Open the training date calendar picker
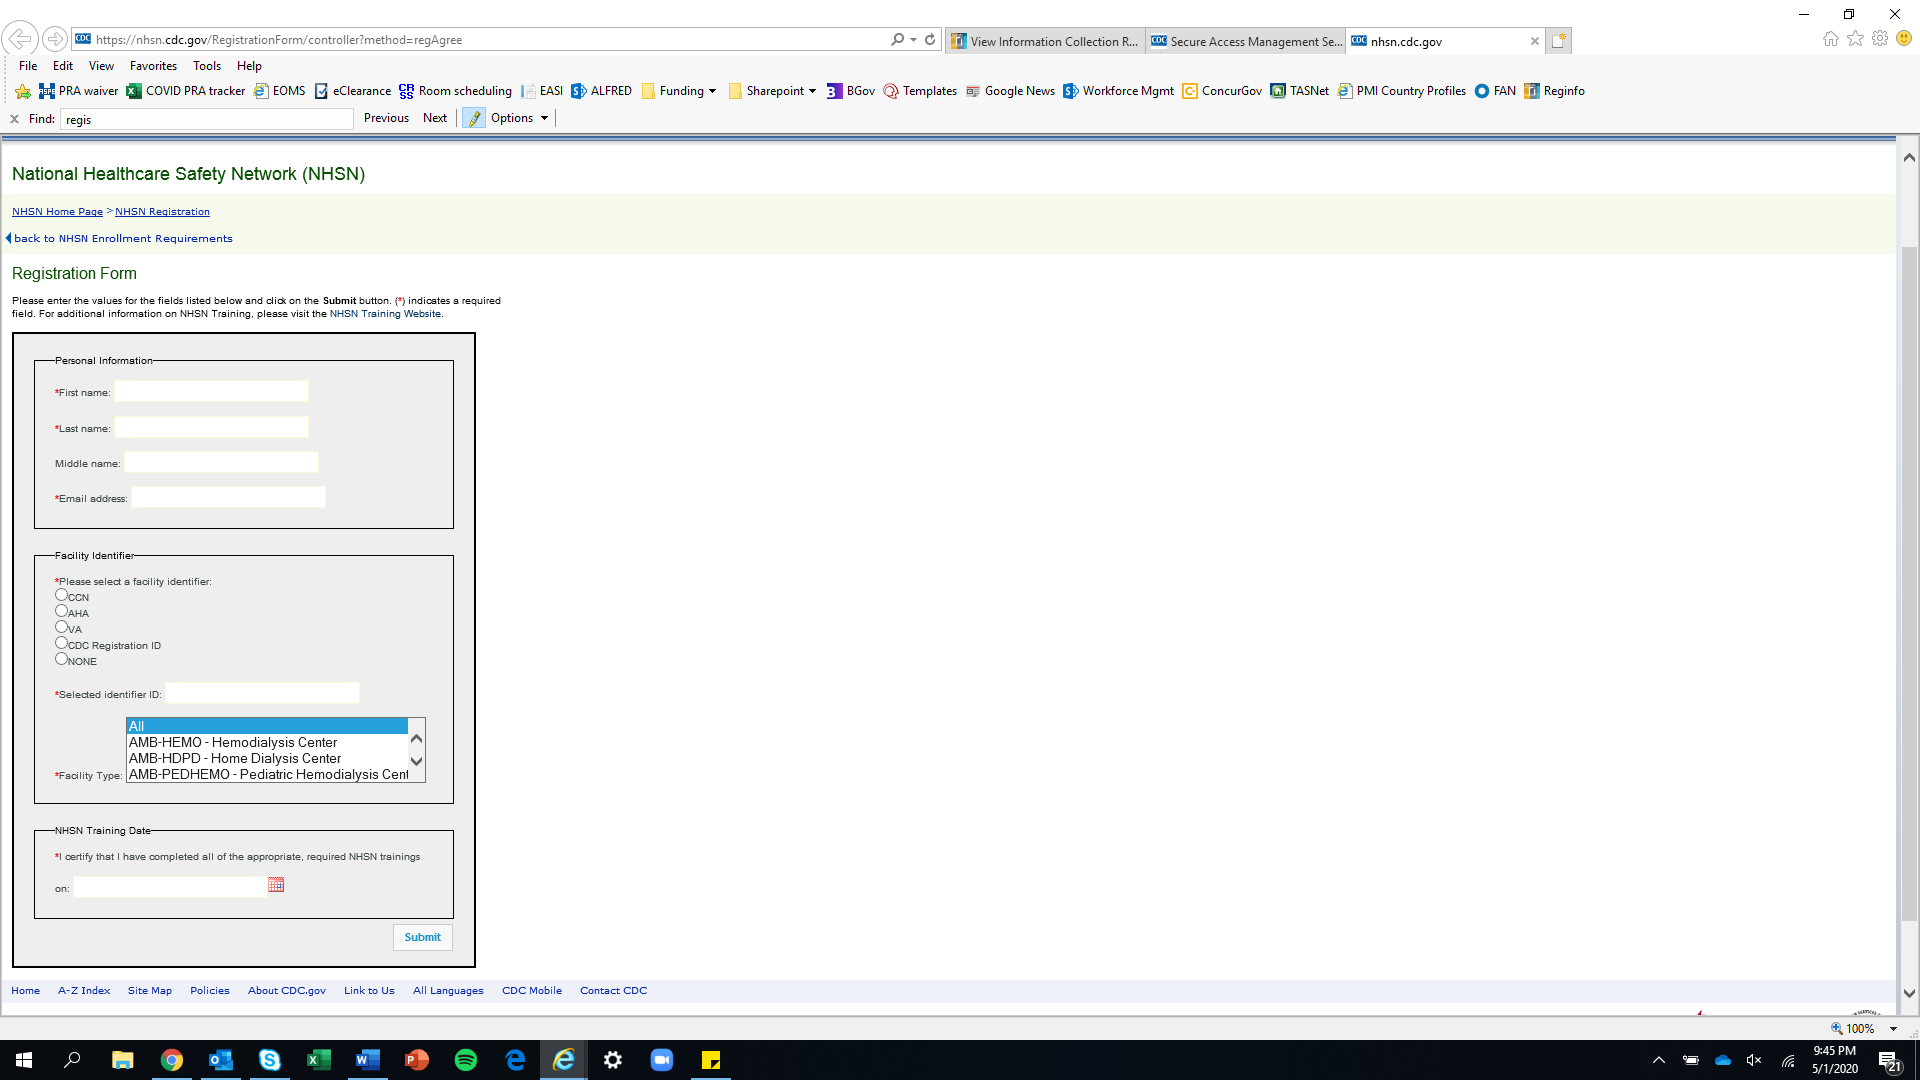The width and height of the screenshot is (1920, 1080). pyautogui.click(x=276, y=885)
